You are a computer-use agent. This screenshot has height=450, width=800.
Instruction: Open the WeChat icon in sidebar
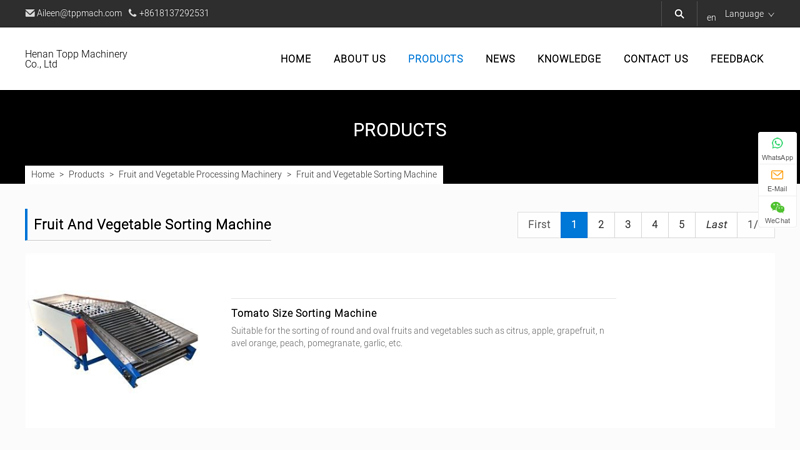click(x=777, y=207)
